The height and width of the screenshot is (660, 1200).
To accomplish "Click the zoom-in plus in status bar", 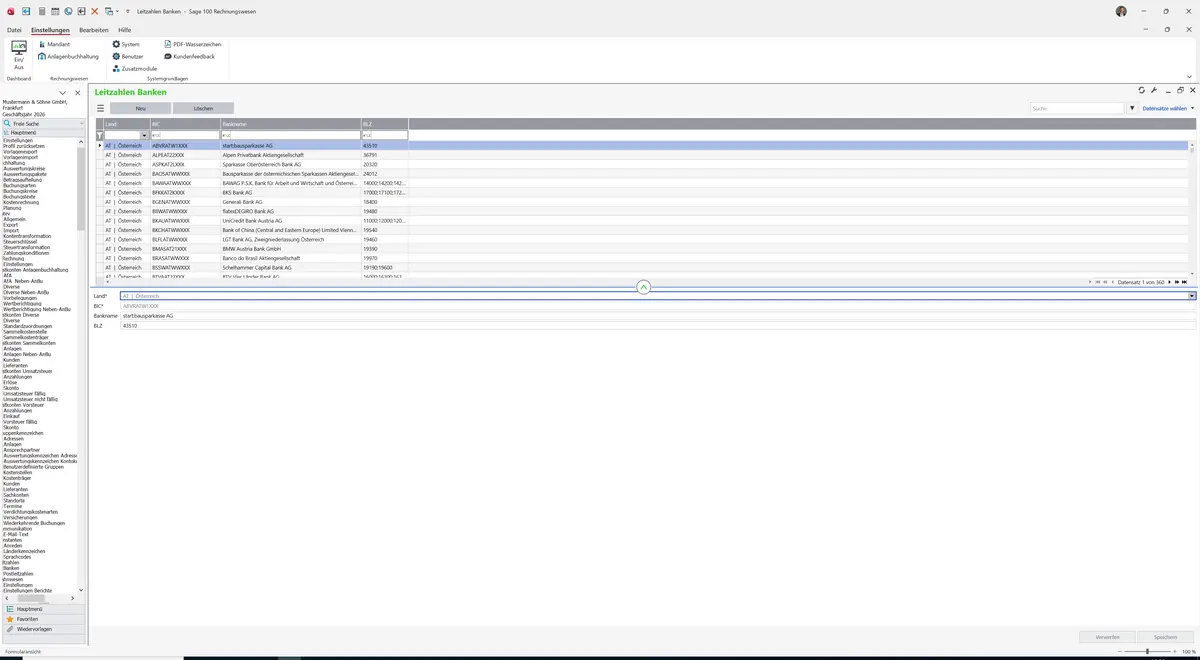I will point(1176,651).
